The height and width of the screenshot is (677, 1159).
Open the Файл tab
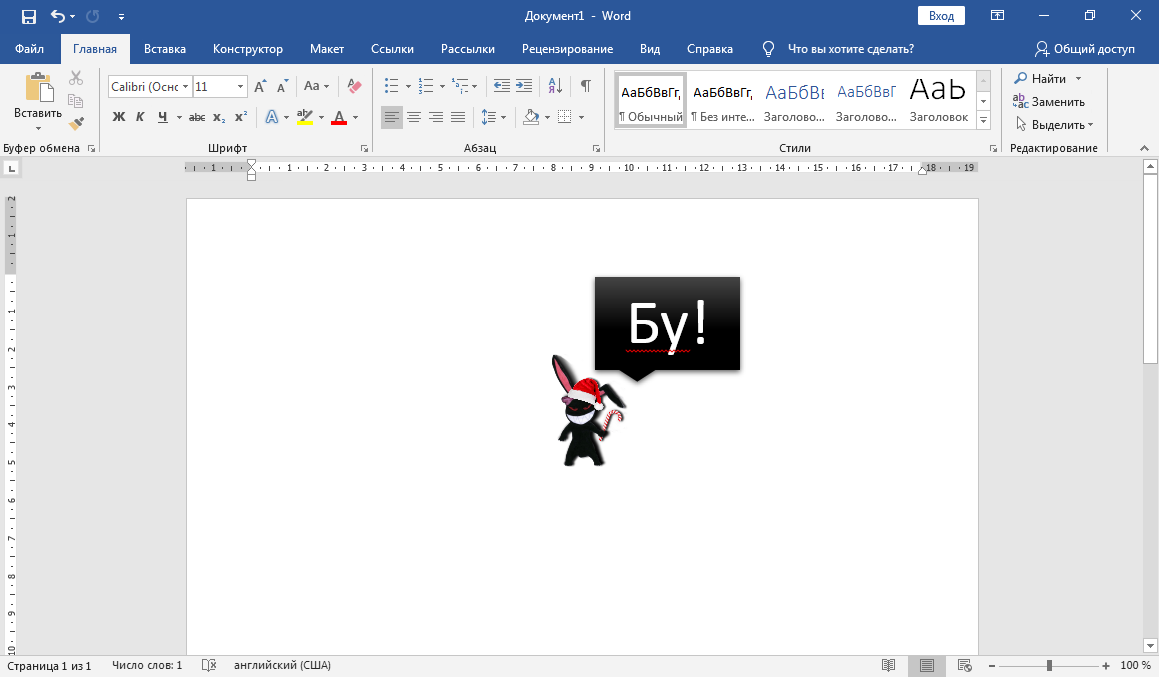(x=30, y=49)
